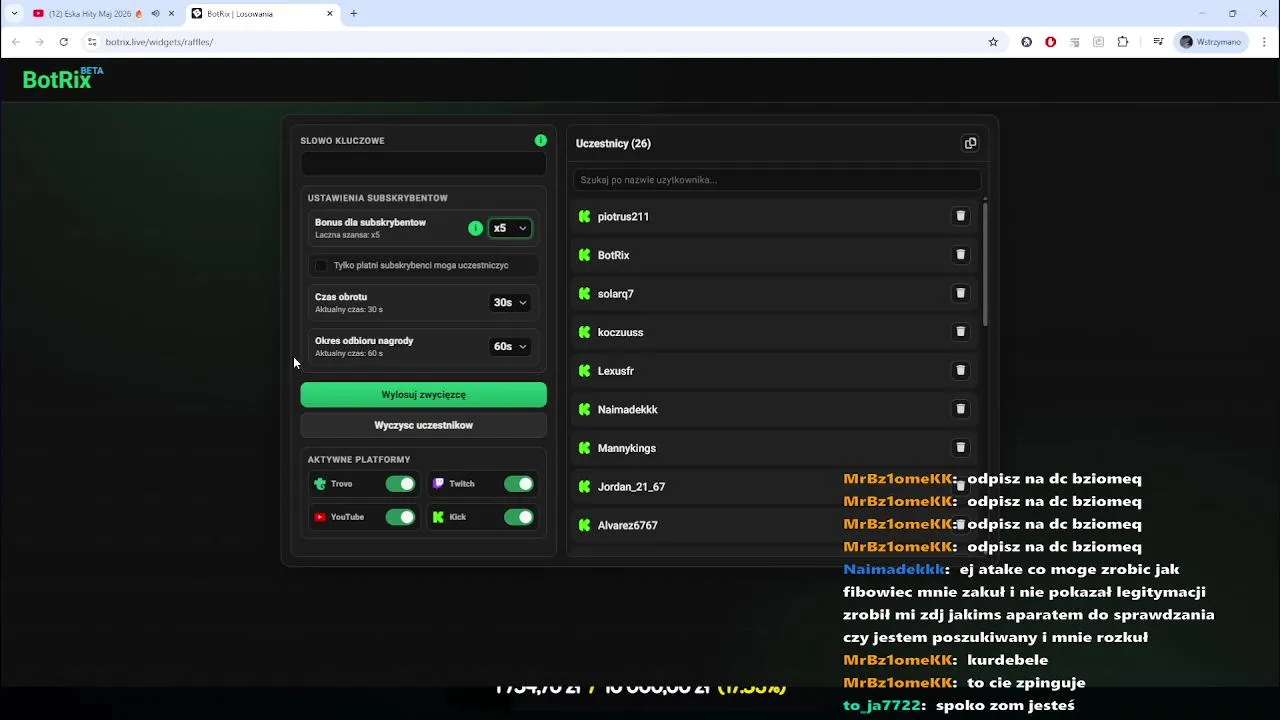Click the participant search field

[x=777, y=180]
